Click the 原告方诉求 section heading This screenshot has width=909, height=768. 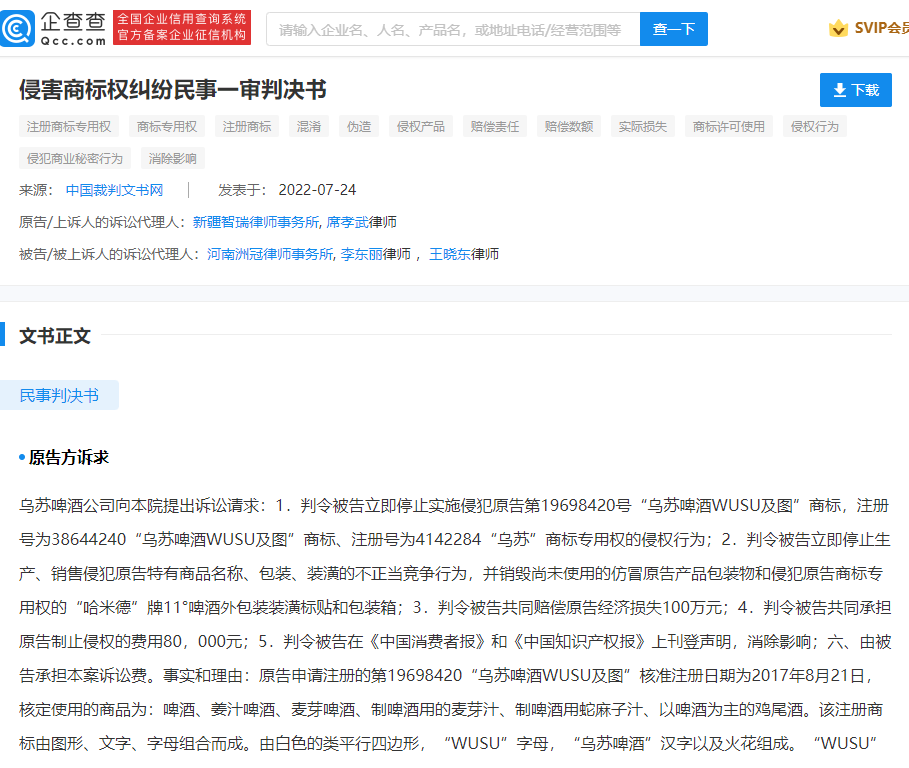pyautogui.click(x=68, y=457)
